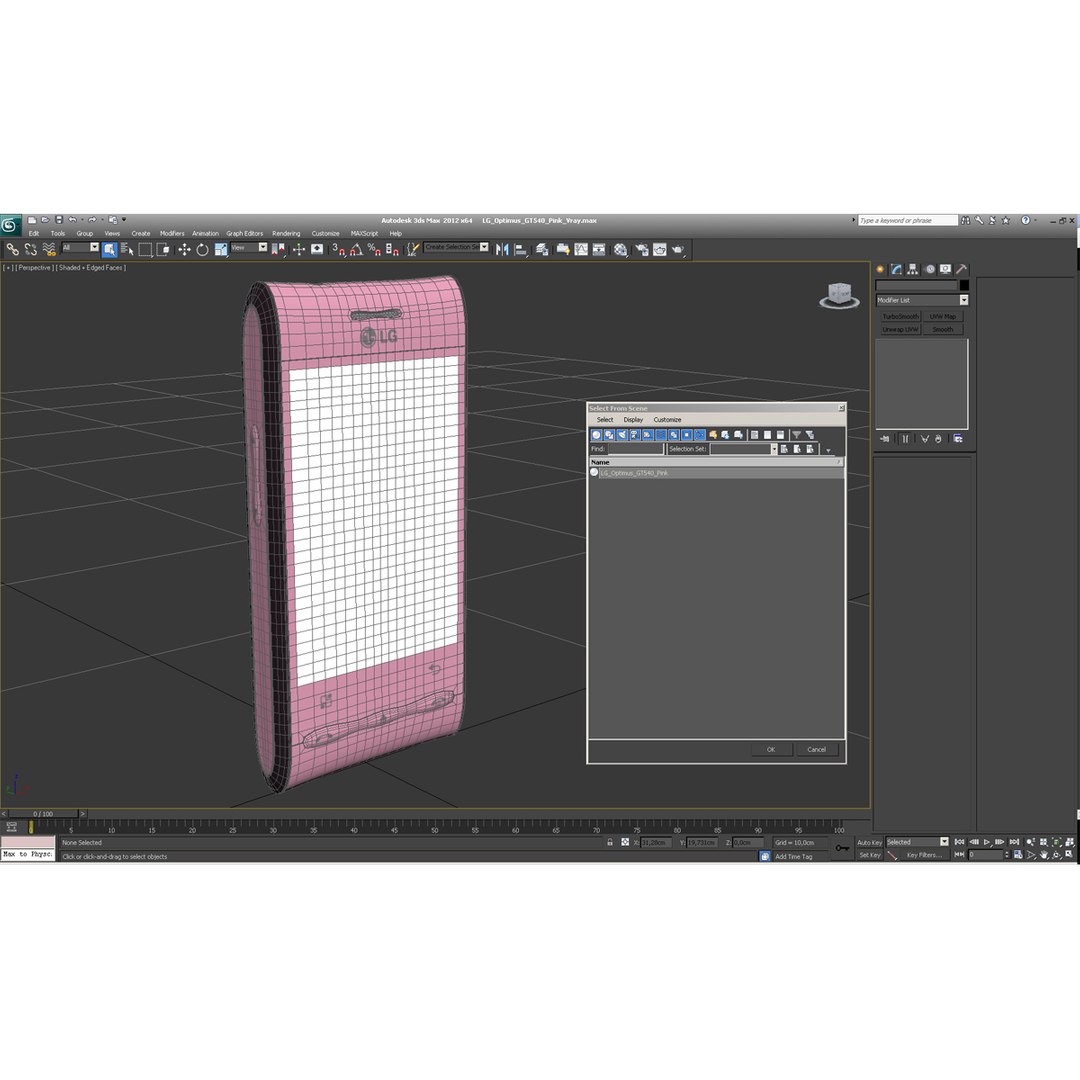The width and height of the screenshot is (1080, 1080).
Task: Open the Modify command panel tab
Action: [x=896, y=269]
